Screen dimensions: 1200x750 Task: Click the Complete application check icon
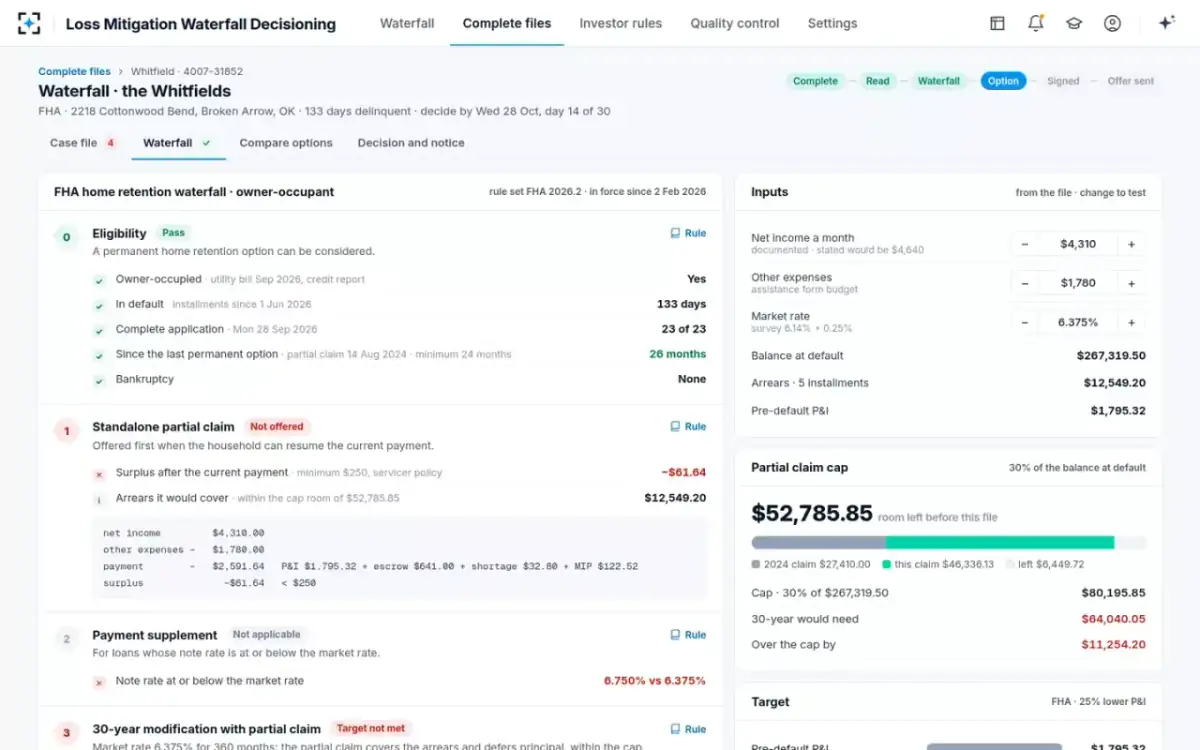[x=99, y=330]
